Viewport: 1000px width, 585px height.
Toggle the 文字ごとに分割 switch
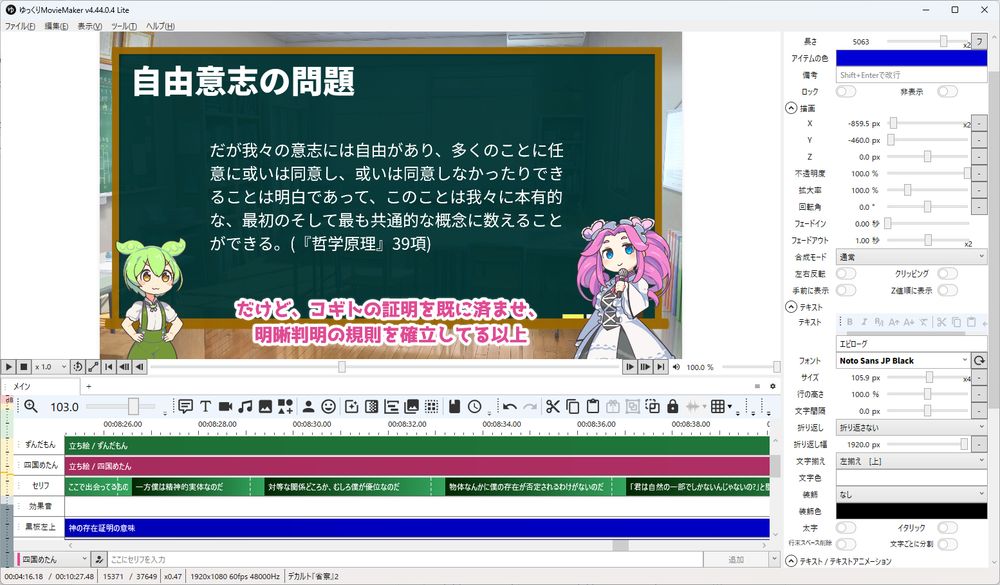click(x=947, y=544)
